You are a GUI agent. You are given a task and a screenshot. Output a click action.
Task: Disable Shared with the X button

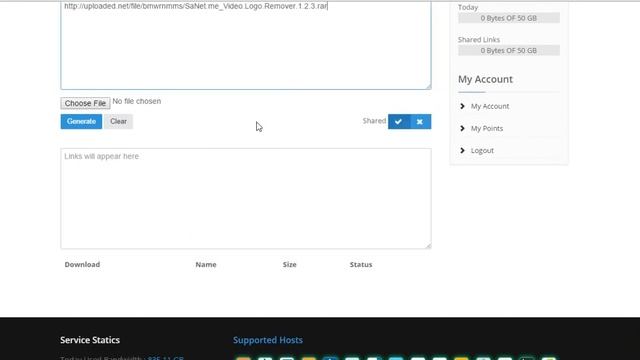(x=420, y=122)
